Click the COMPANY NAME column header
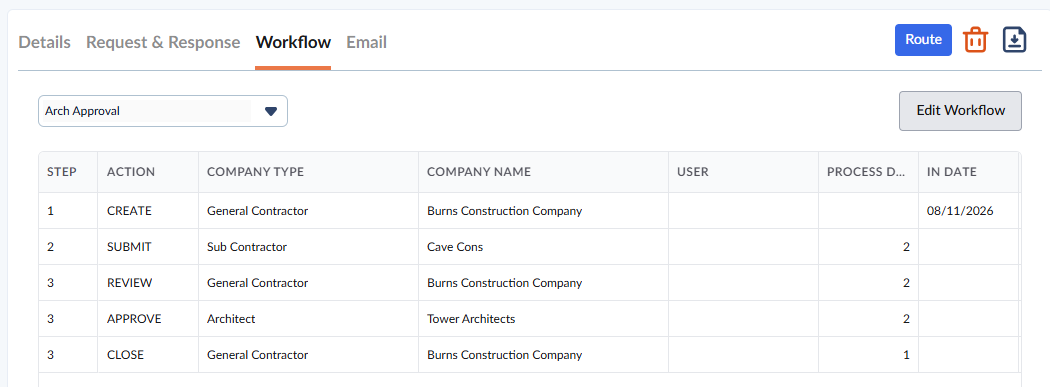The height and width of the screenshot is (387, 1050). [544, 172]
